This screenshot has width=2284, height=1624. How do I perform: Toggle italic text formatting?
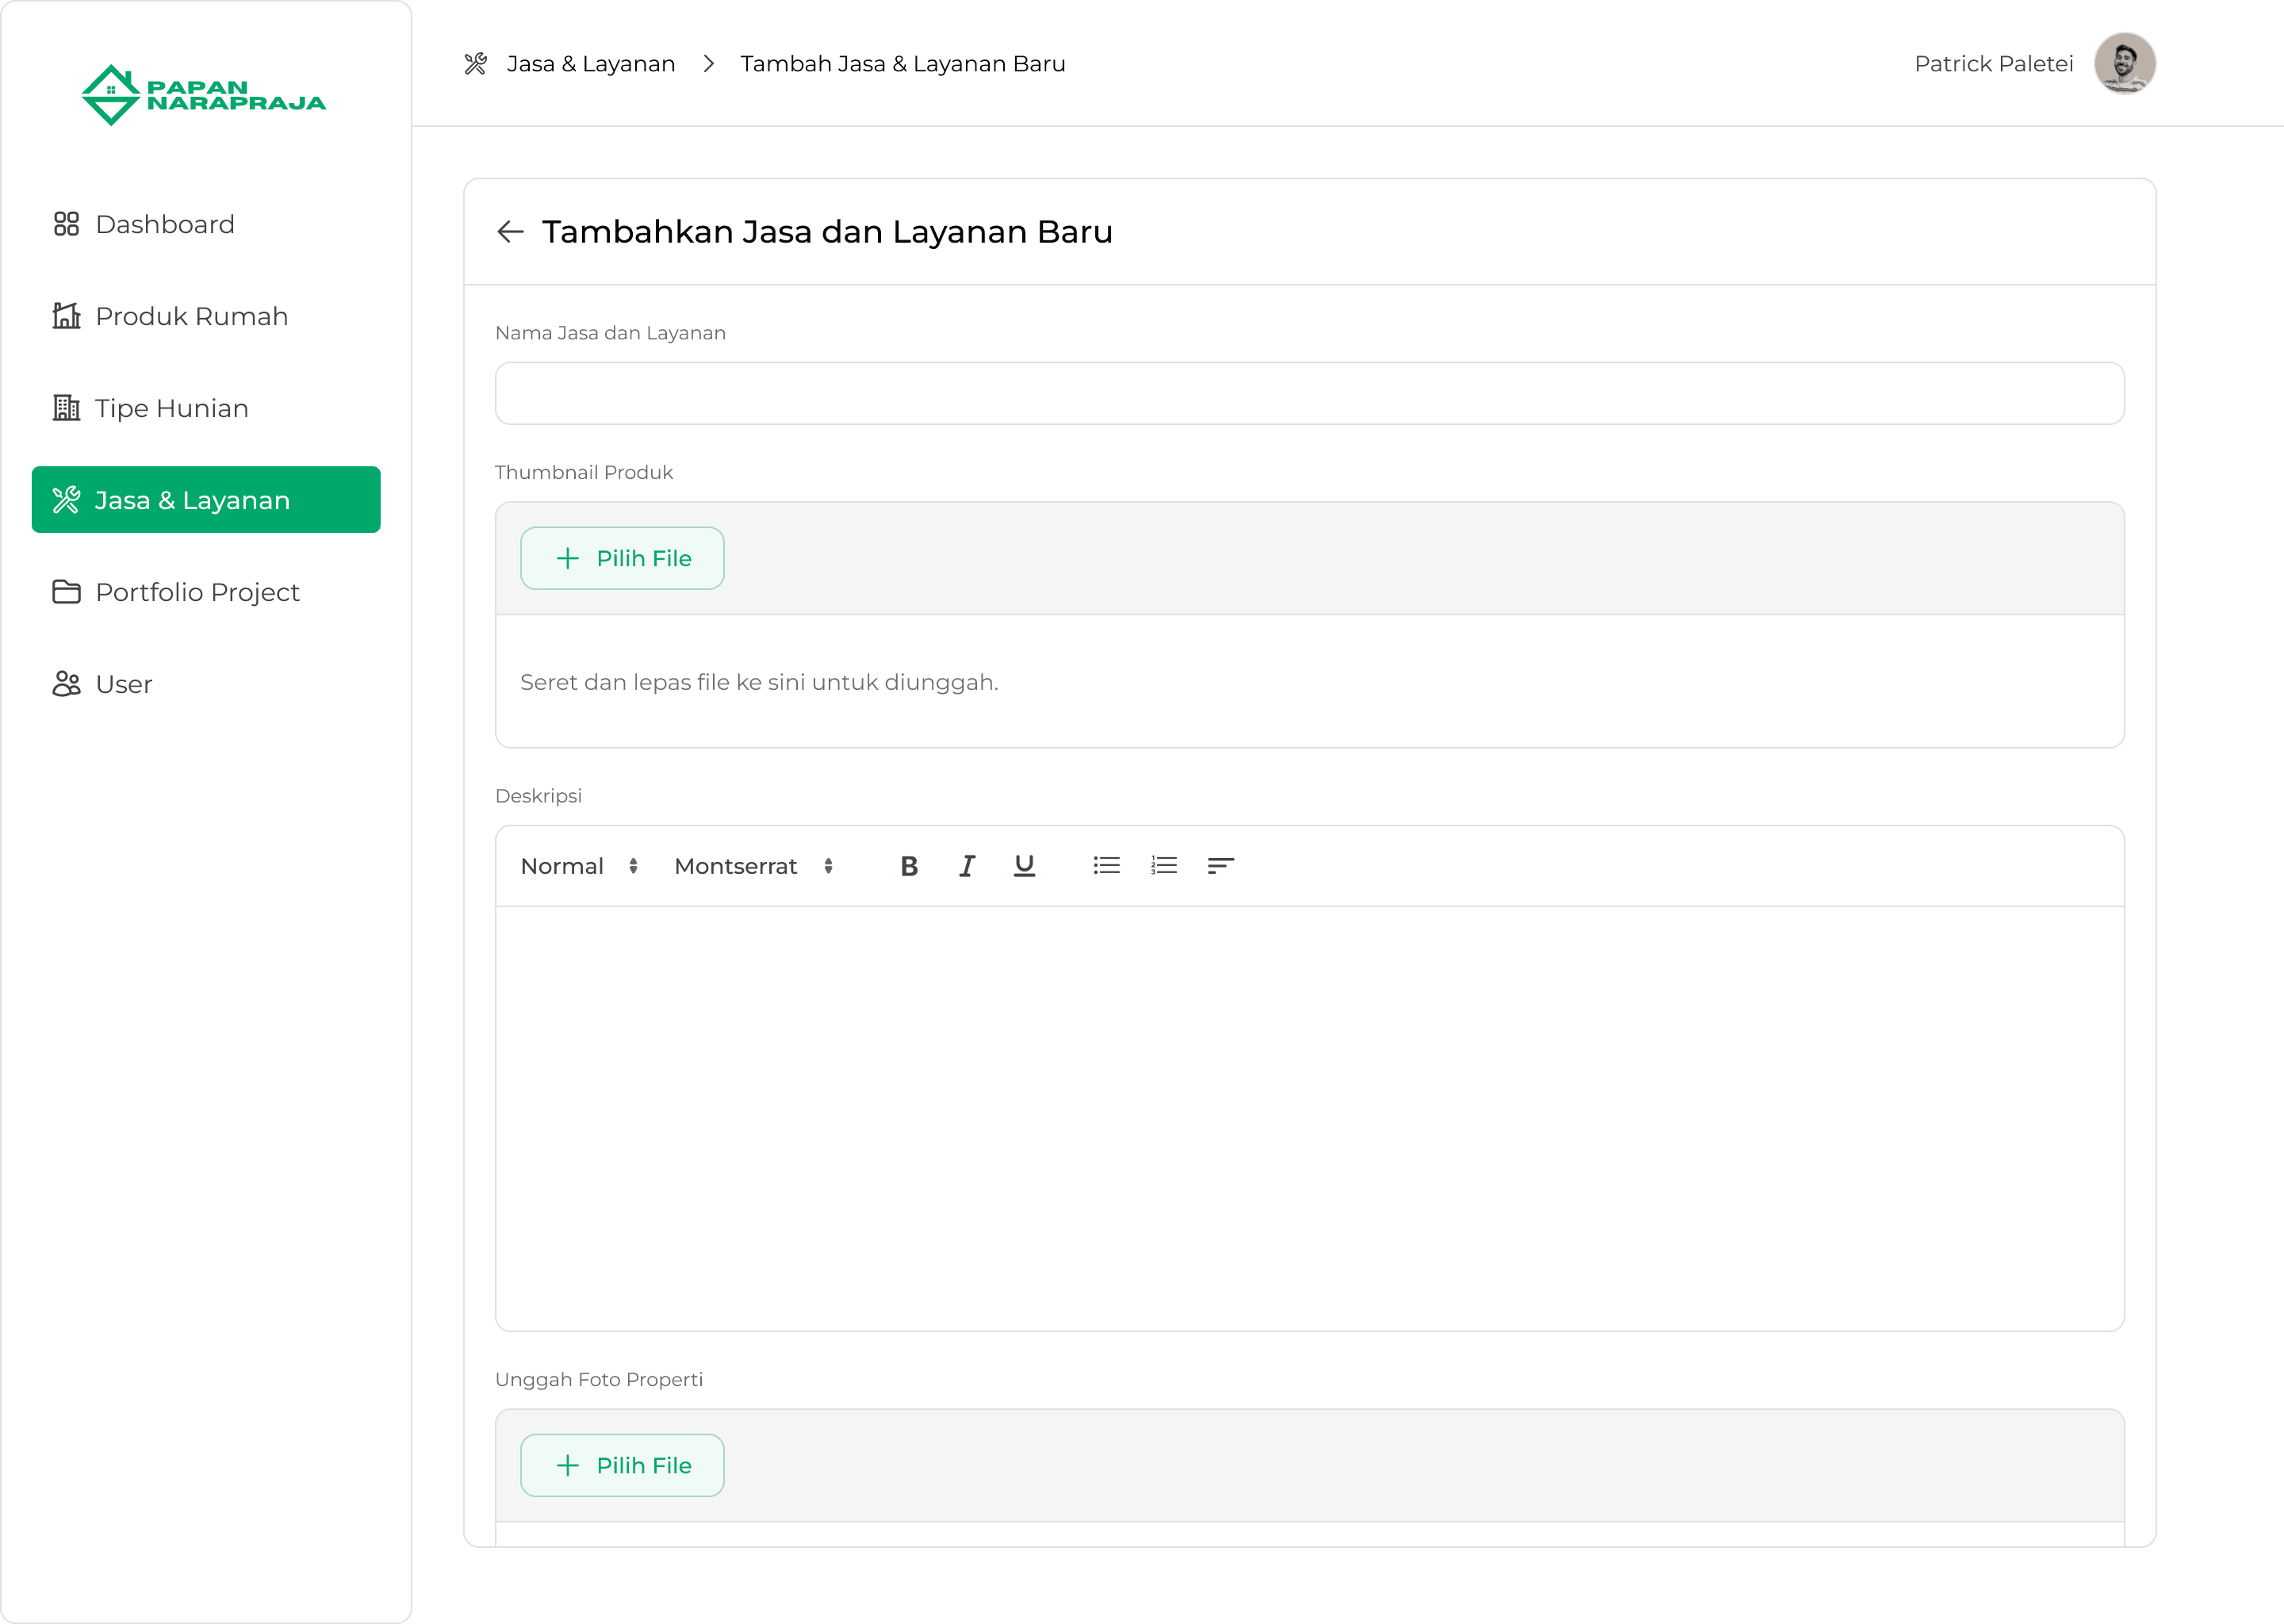pos(966,866)
